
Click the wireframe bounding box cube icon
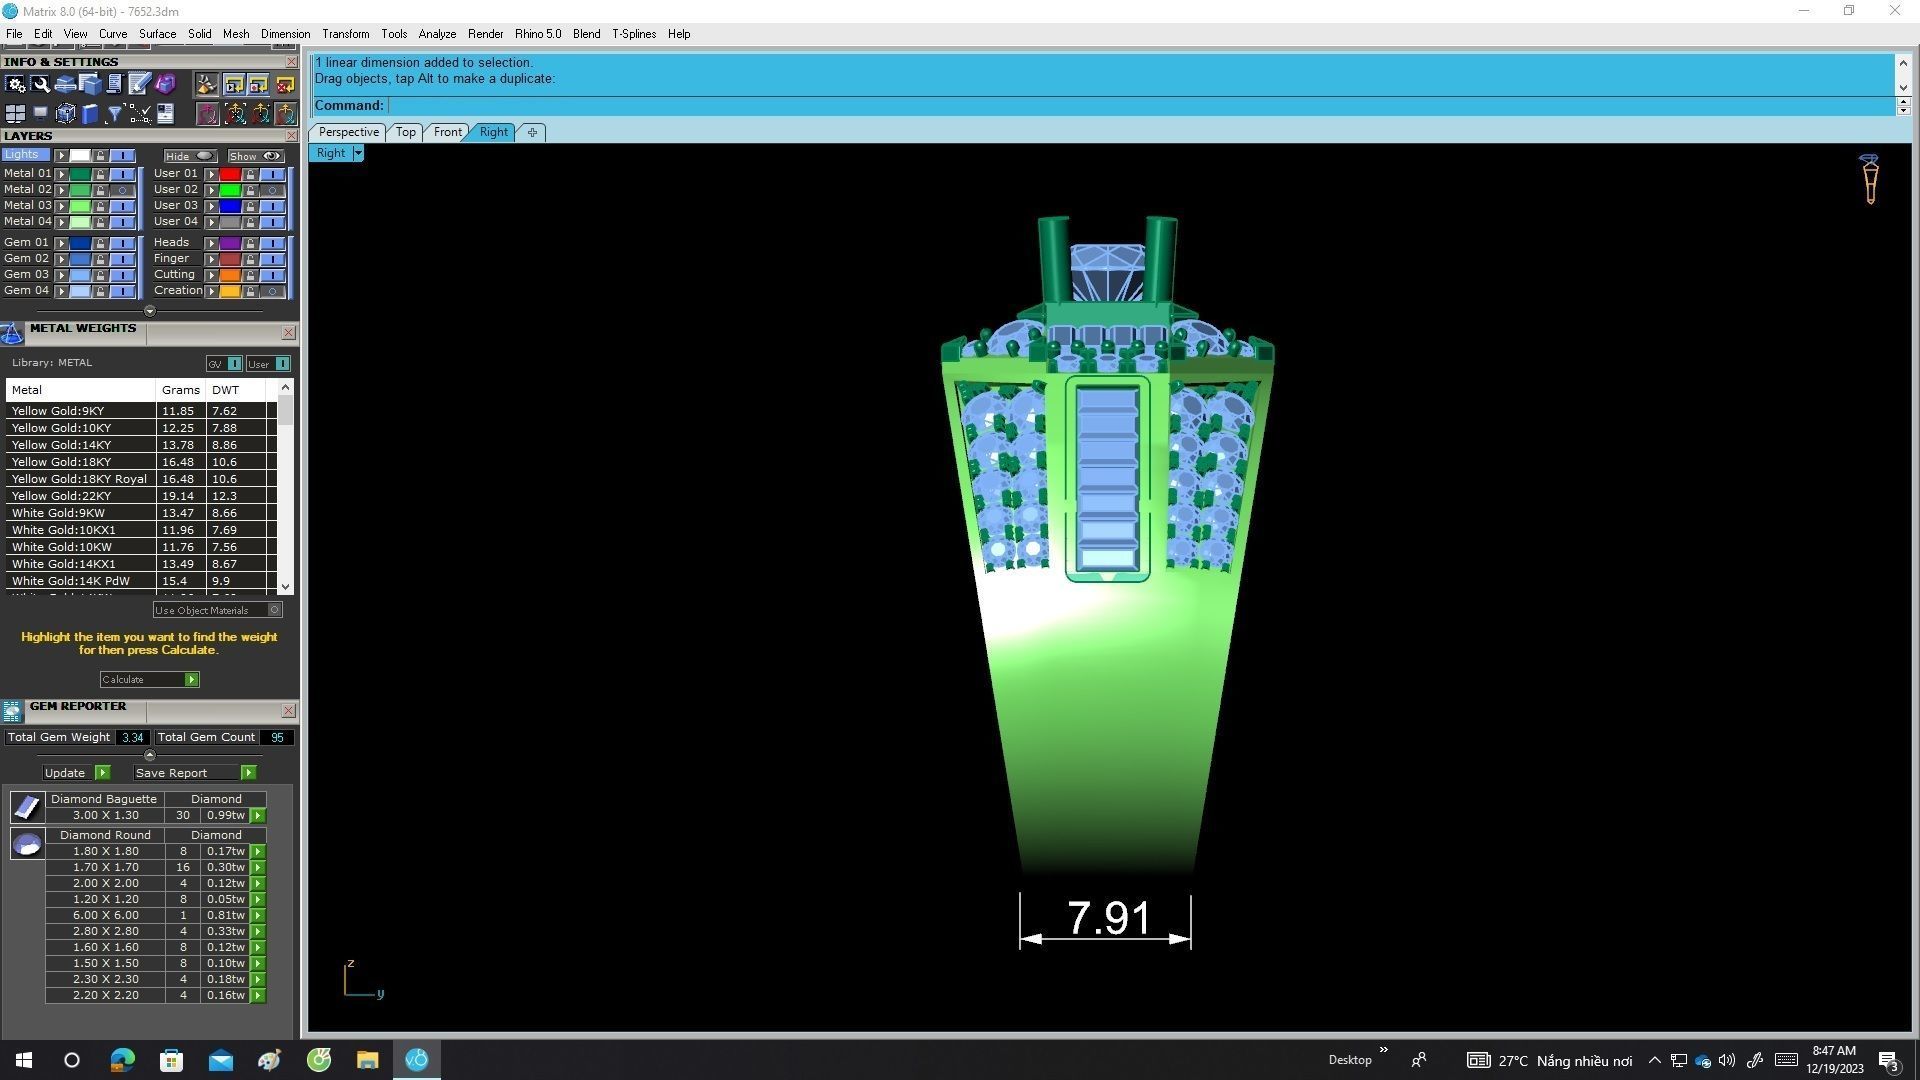coord(65,114)
